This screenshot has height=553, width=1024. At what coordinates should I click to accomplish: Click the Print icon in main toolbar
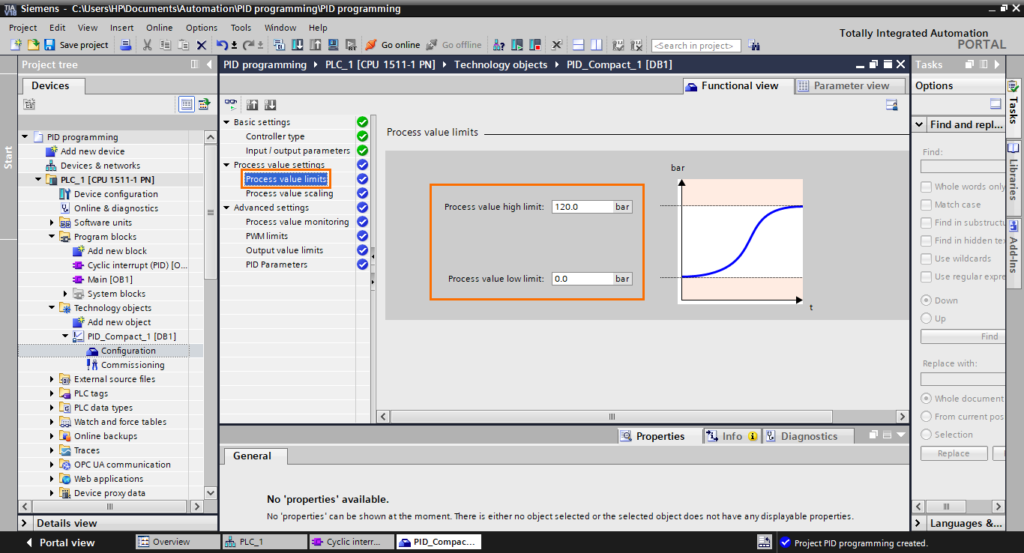[x=126, y=45]
